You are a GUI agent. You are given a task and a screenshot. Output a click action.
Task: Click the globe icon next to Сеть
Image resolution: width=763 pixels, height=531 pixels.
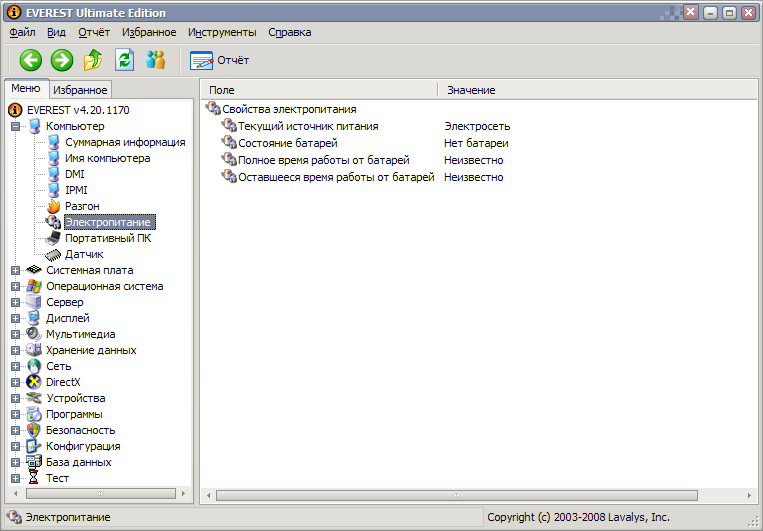point(34,366)
